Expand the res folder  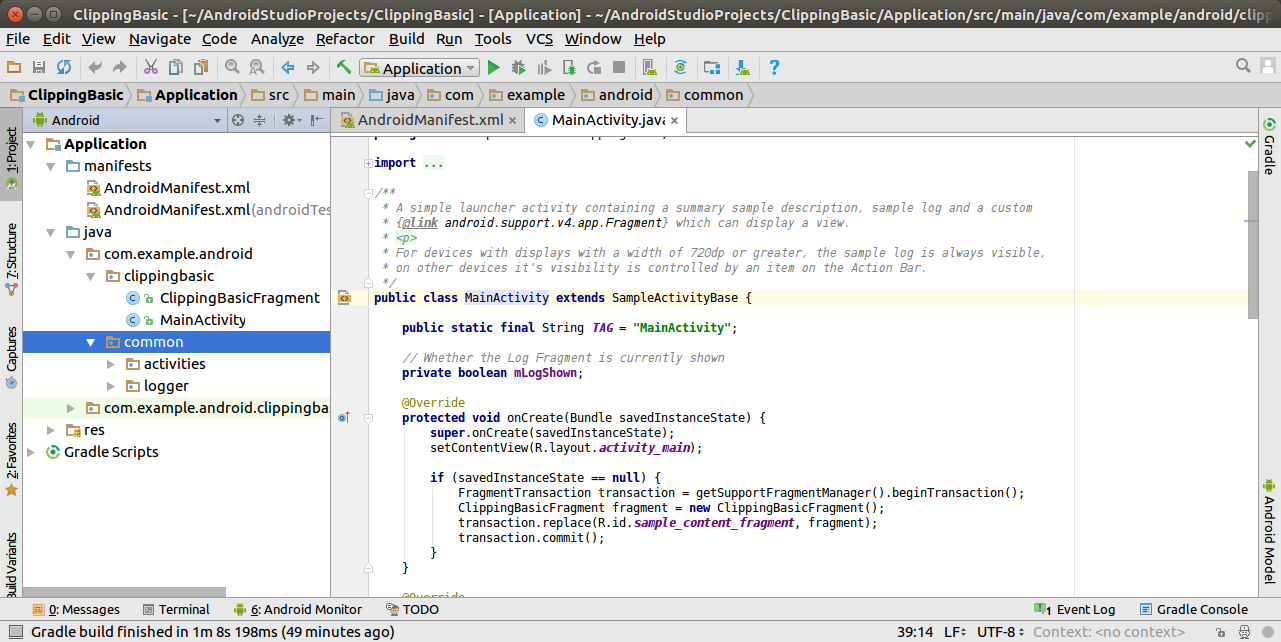coord(51,430)
